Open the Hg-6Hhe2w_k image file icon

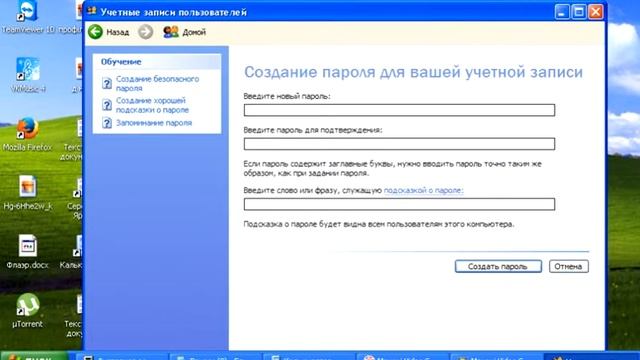coord(28,187)
